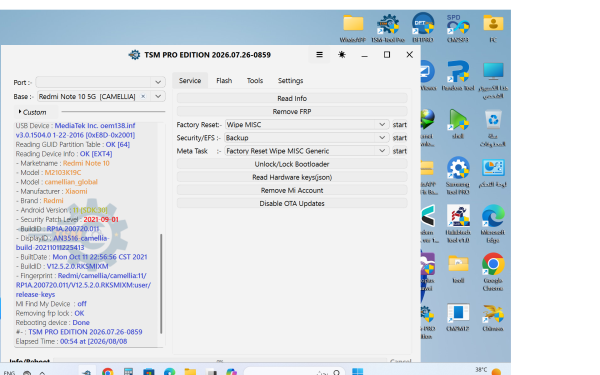
Task: Click the Android Version 11 [SDK:30] line
Action: 62,210
